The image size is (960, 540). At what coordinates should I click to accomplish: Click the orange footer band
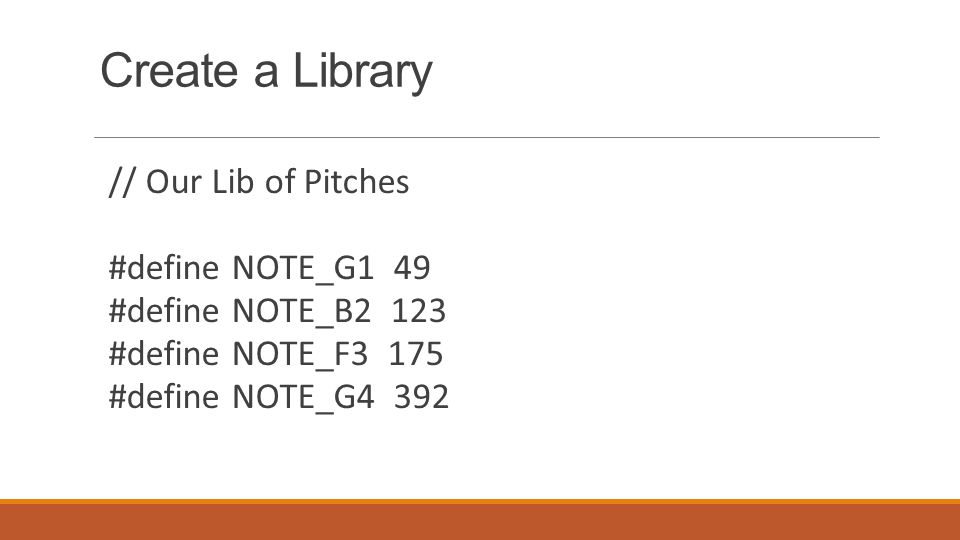[x=480, y=520]
